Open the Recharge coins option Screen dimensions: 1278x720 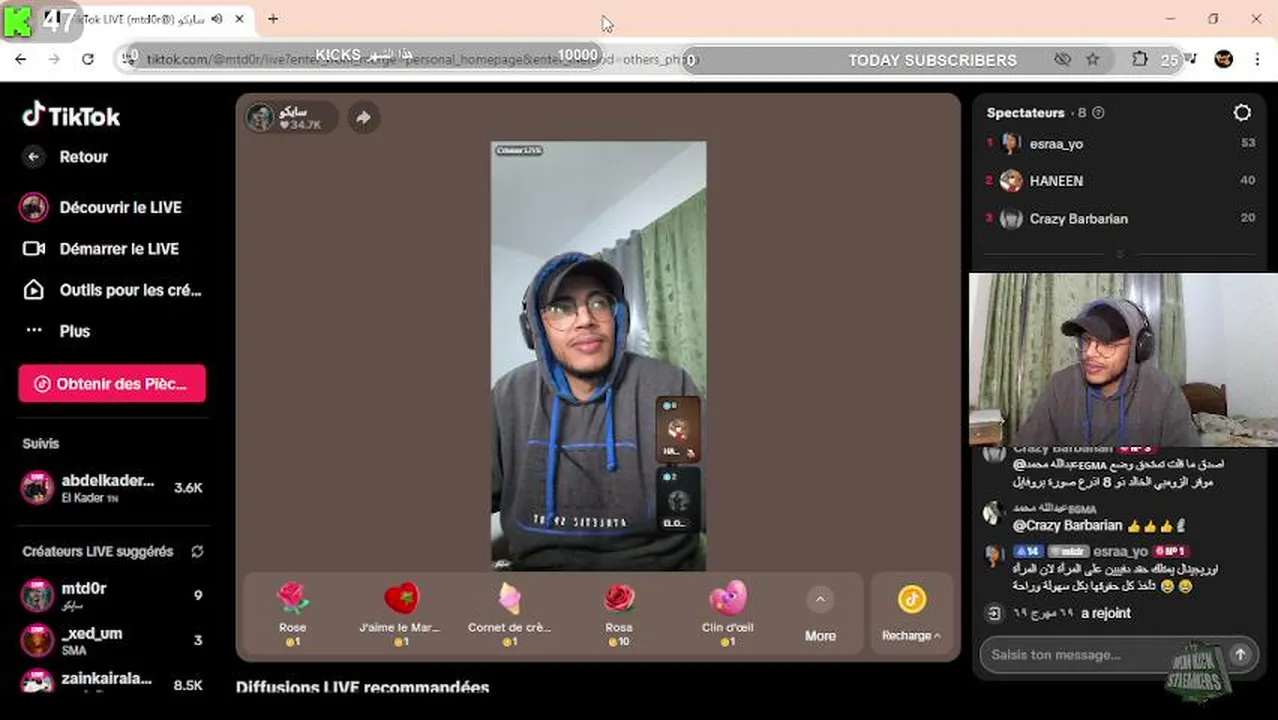coord(911,614)
